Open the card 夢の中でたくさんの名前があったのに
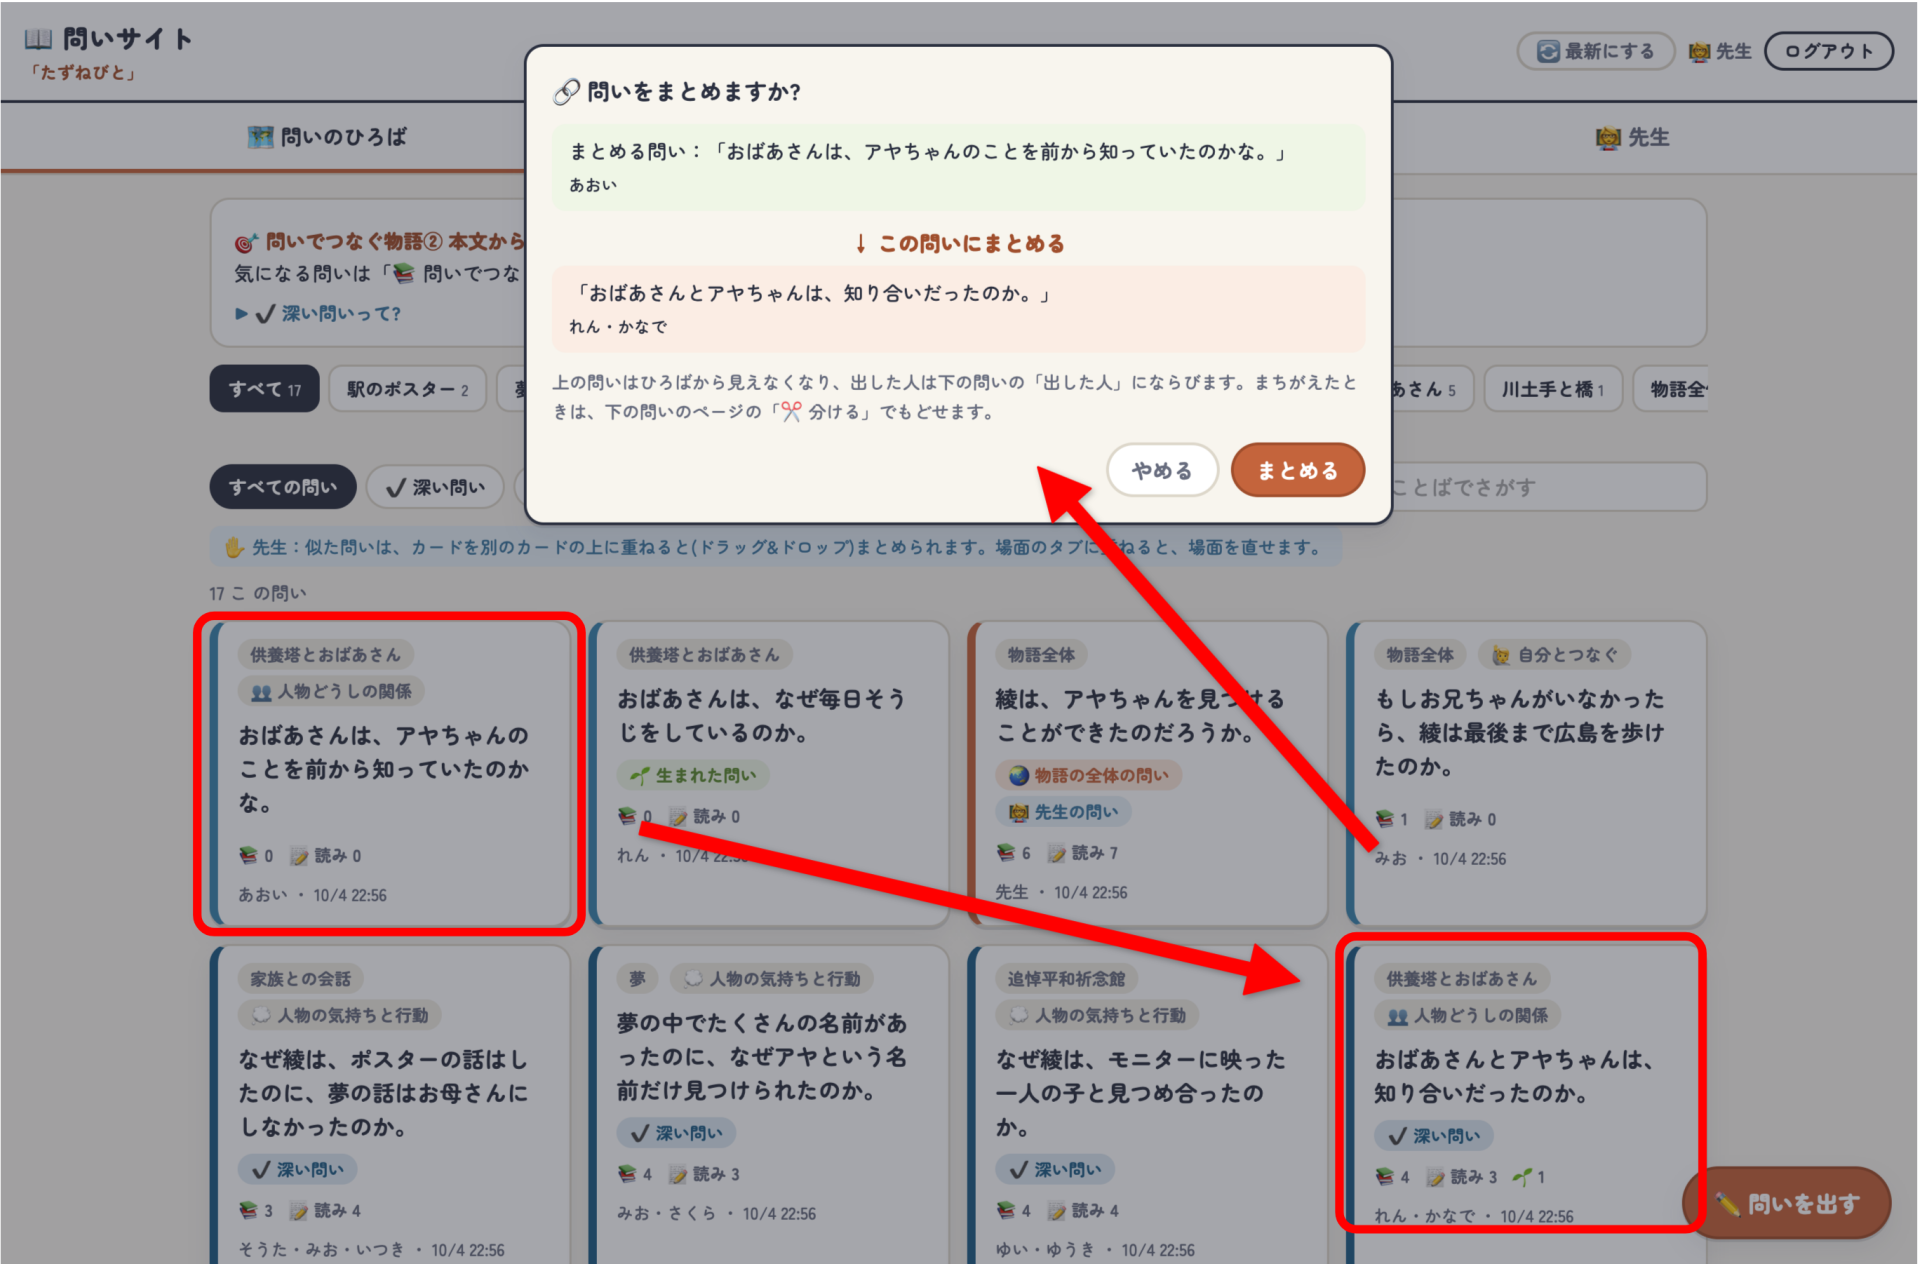Screen dimensions: 1920x1264 pyautogui.click(x=770, y=1105)
